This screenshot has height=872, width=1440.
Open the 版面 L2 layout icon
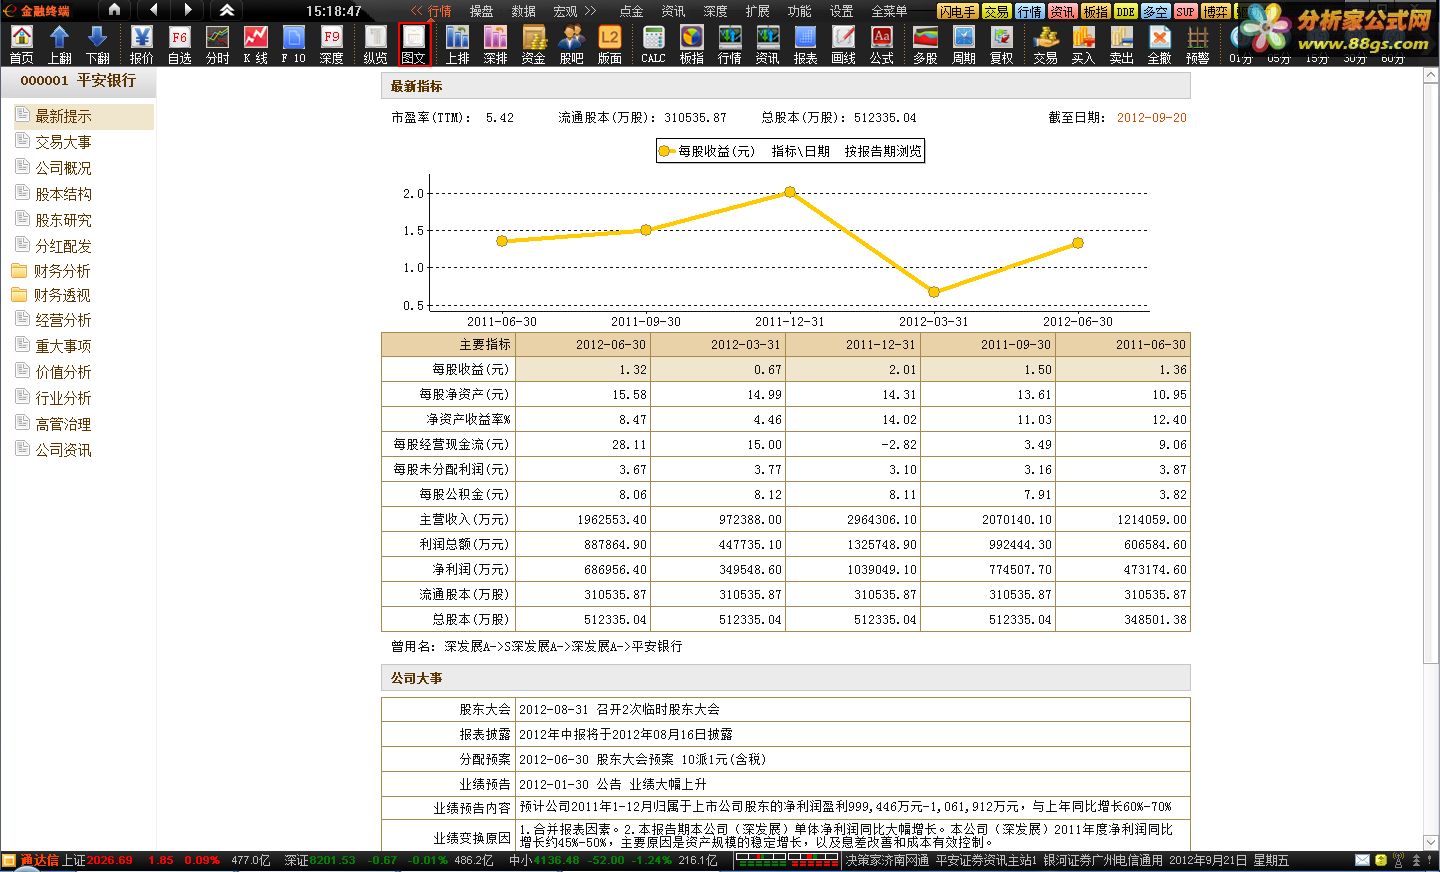point(609,44)
